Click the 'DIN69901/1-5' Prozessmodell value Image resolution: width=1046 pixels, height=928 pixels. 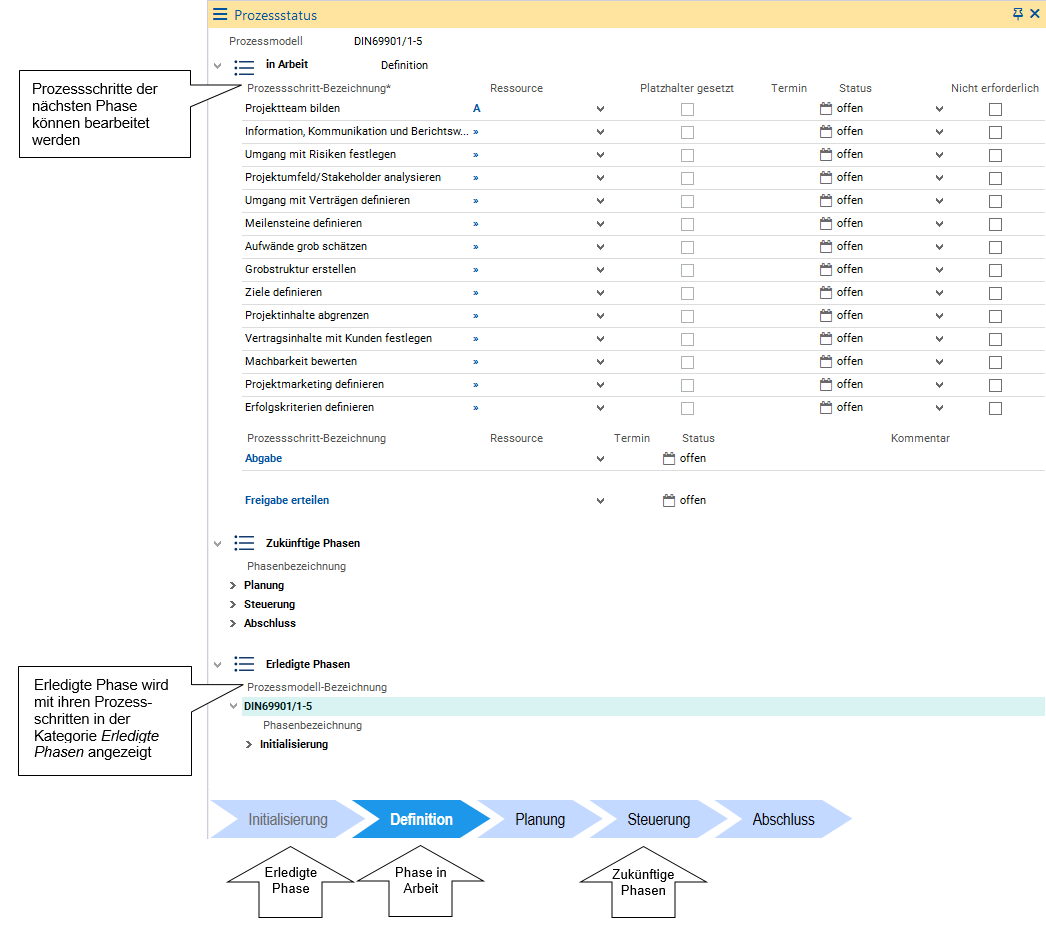point(388,41)
